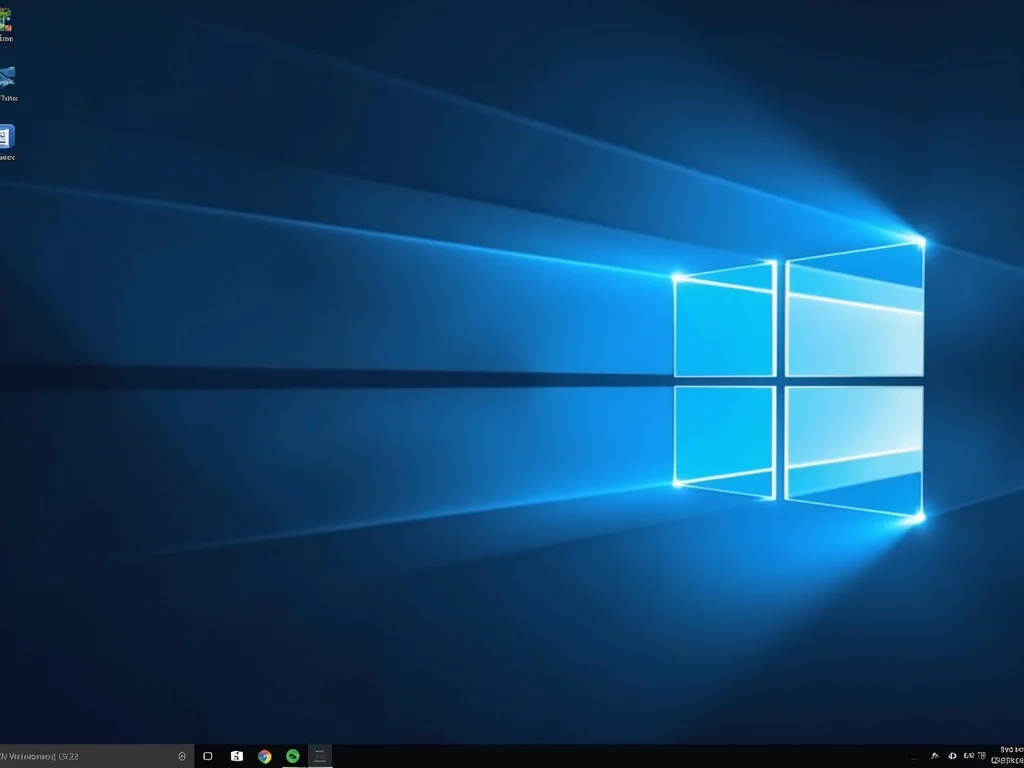Open Google Chrome from the taskbar
This screenshot has height=768, width=1024.
click(263, 756)
